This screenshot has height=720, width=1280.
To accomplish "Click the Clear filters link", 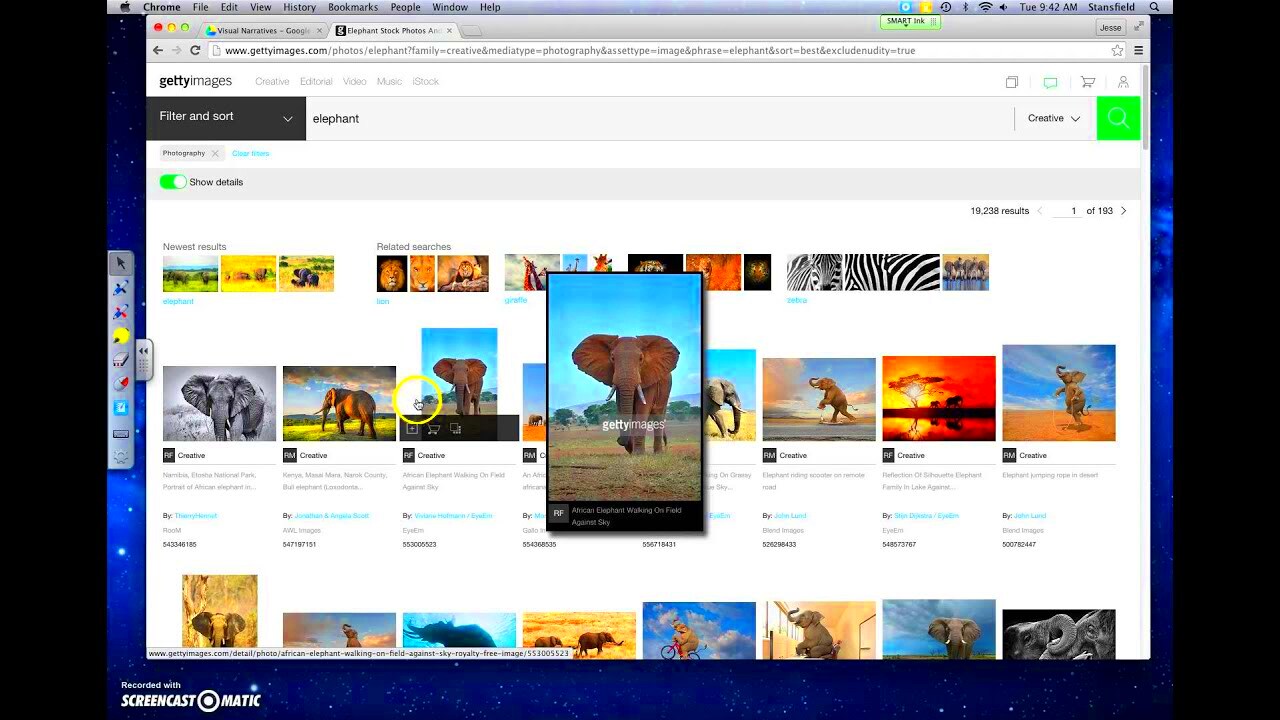I will [250, 153].
